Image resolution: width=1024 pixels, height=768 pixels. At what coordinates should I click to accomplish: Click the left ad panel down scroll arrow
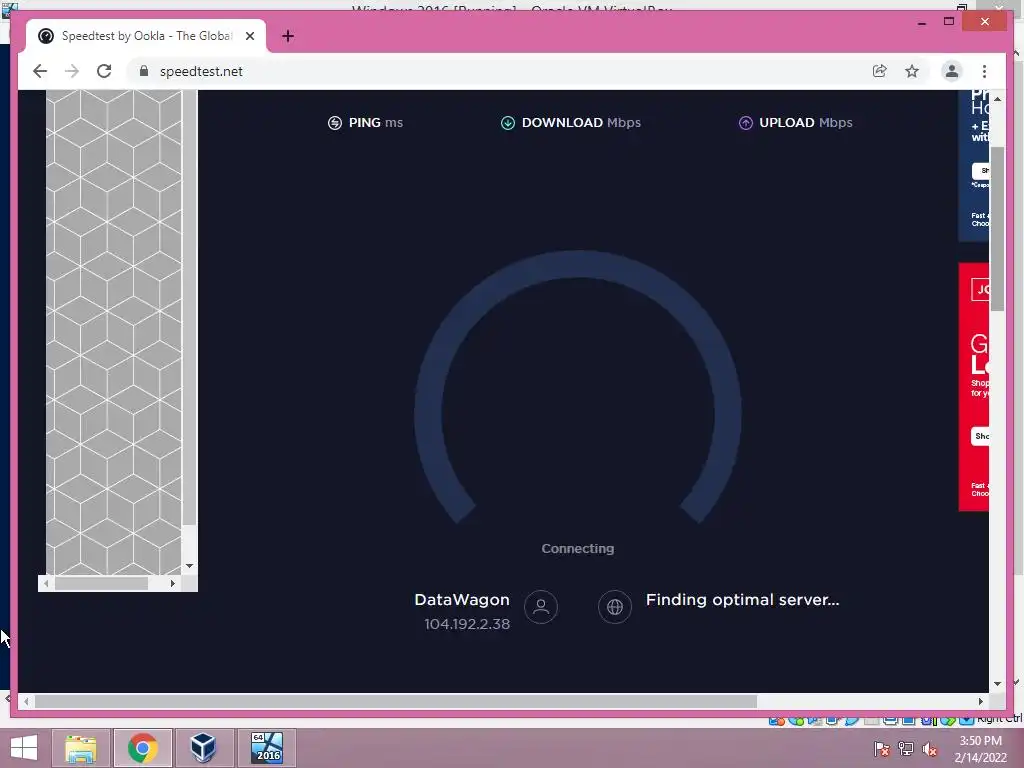click(x=189, y=566)
